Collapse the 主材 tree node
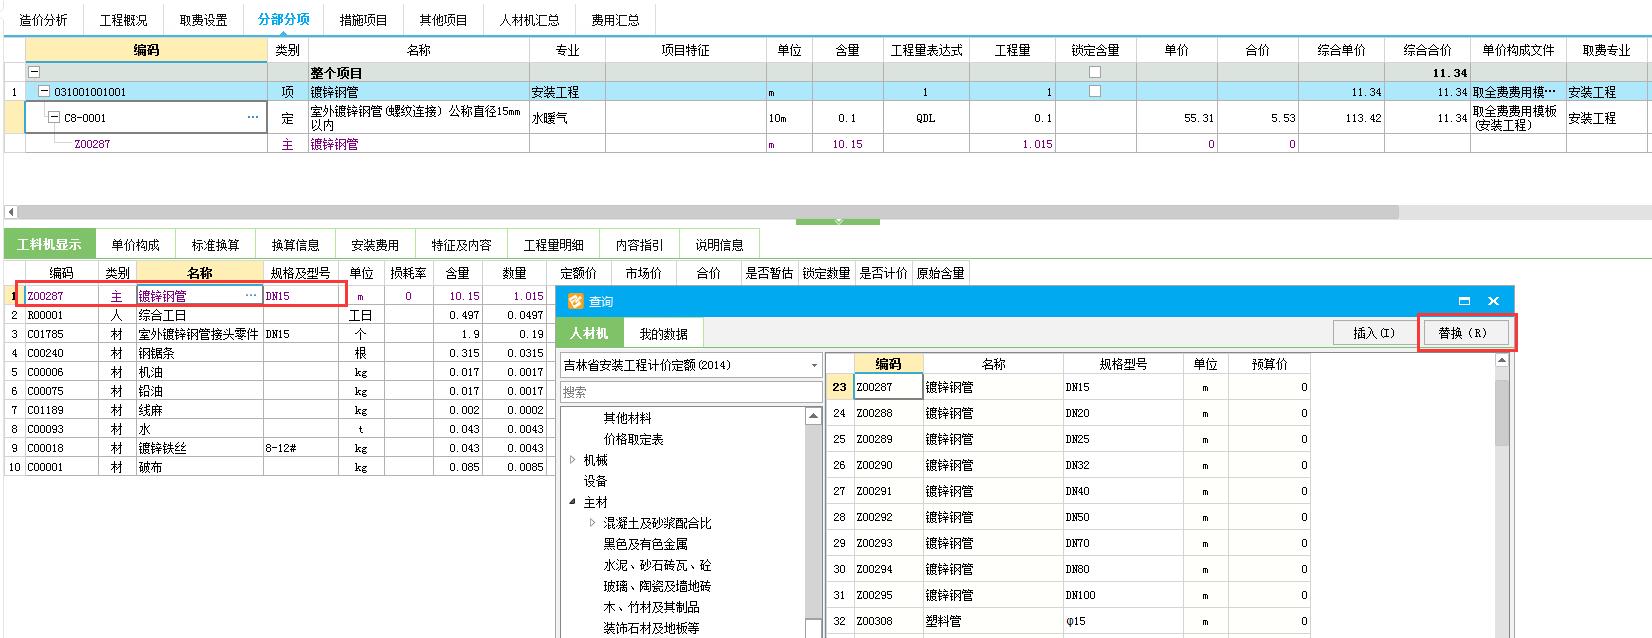Image resolution: width=1652 pixels, height=638 pixels. click(573, 502)
